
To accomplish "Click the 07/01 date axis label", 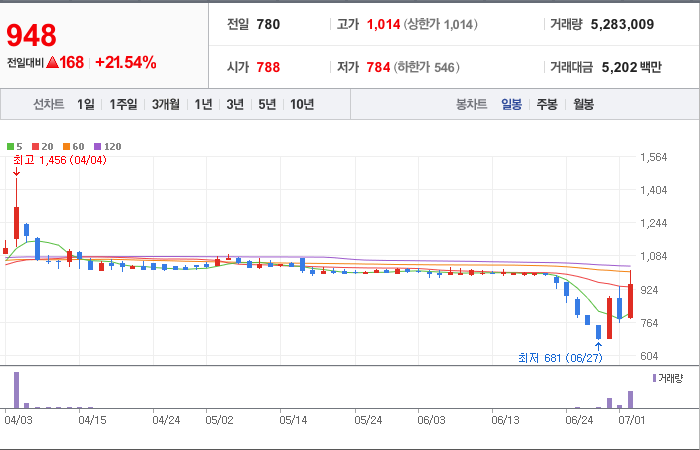I will (x=632, y=421).
